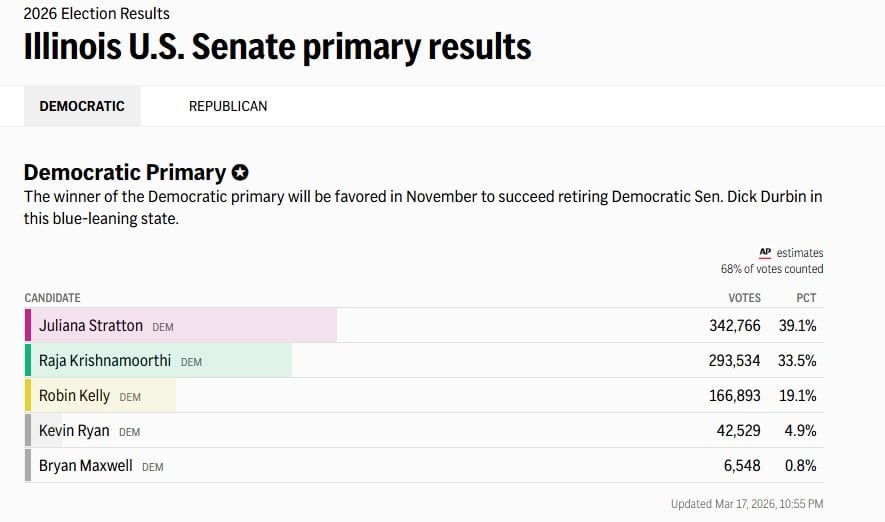Click the AP logo near estimates
This screenshot has width=885, height=522.
765,253
